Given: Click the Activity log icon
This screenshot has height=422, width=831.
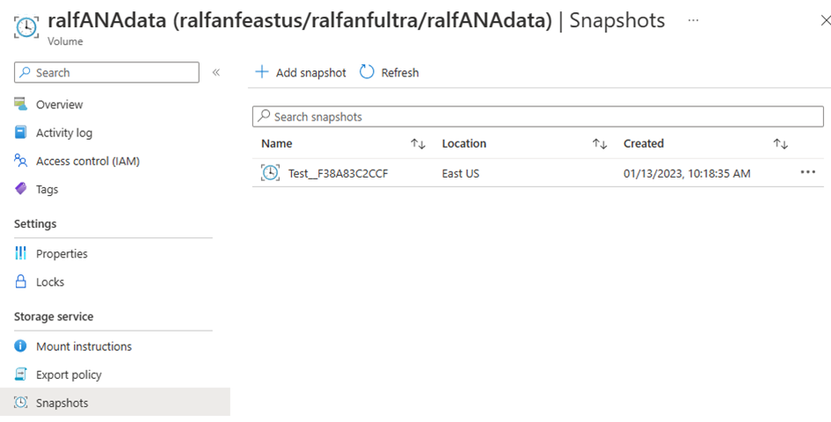Looking at the screenshot, I should [x=20, y=133].
